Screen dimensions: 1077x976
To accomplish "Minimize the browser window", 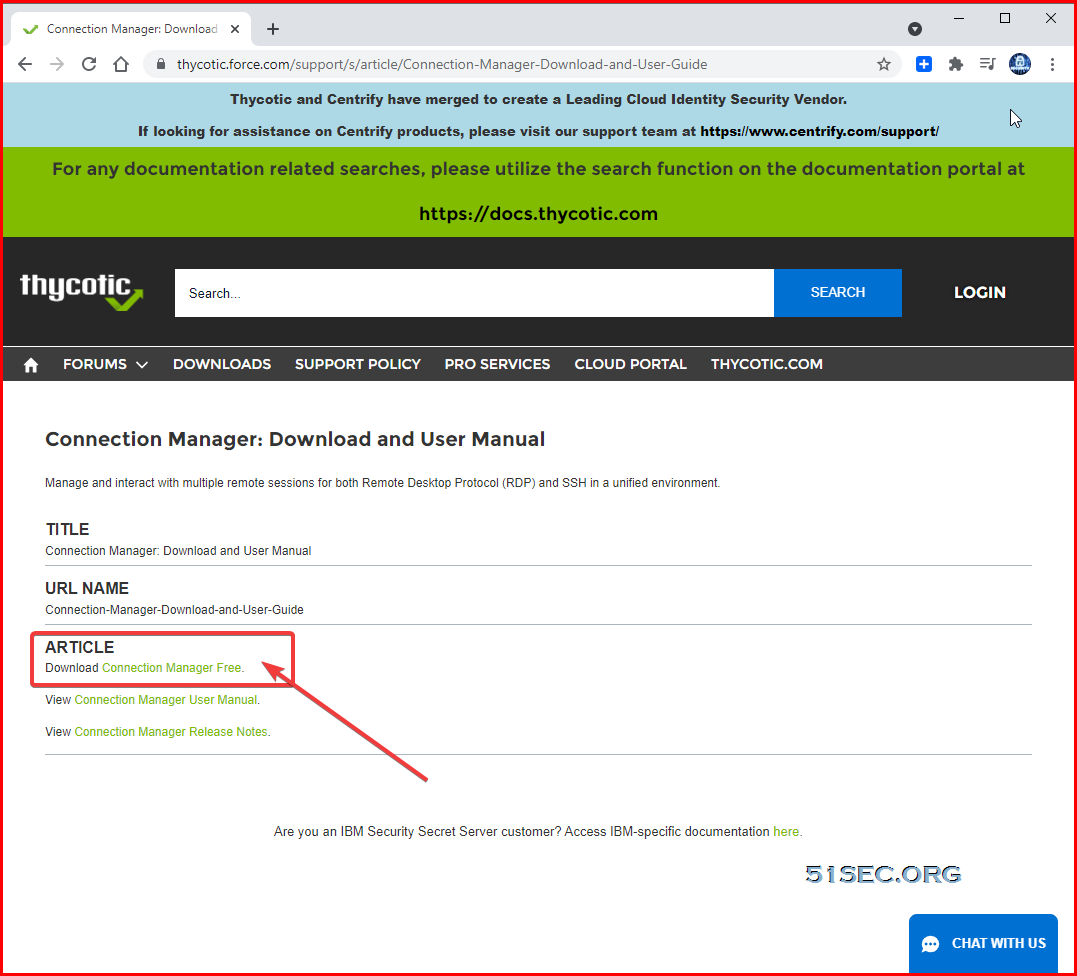I will point(959,19).
